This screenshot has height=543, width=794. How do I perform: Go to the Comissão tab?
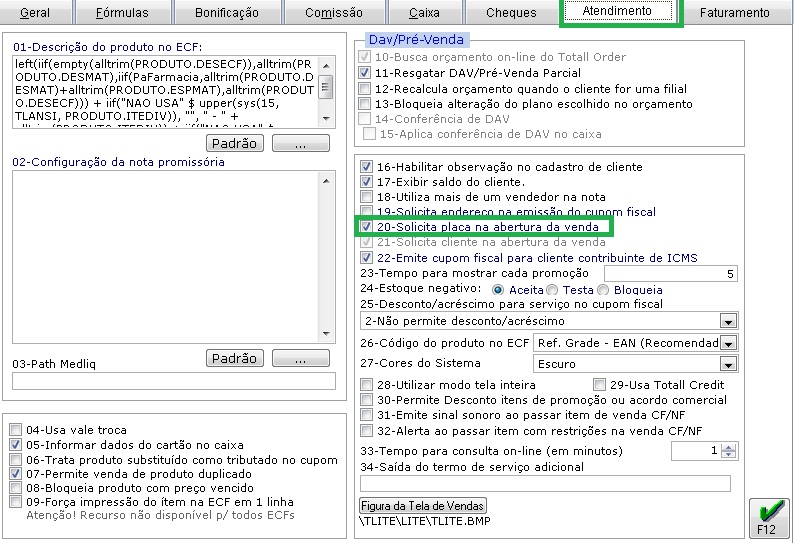coord(334,12)
